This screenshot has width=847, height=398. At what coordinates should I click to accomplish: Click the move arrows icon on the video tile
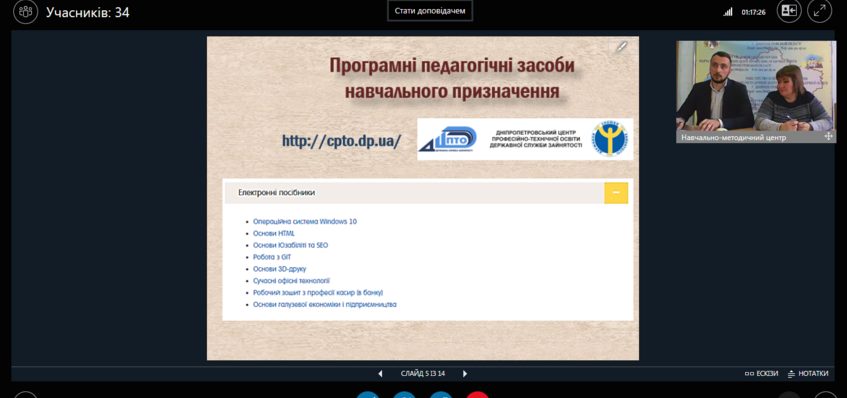[x=828, y=137]
